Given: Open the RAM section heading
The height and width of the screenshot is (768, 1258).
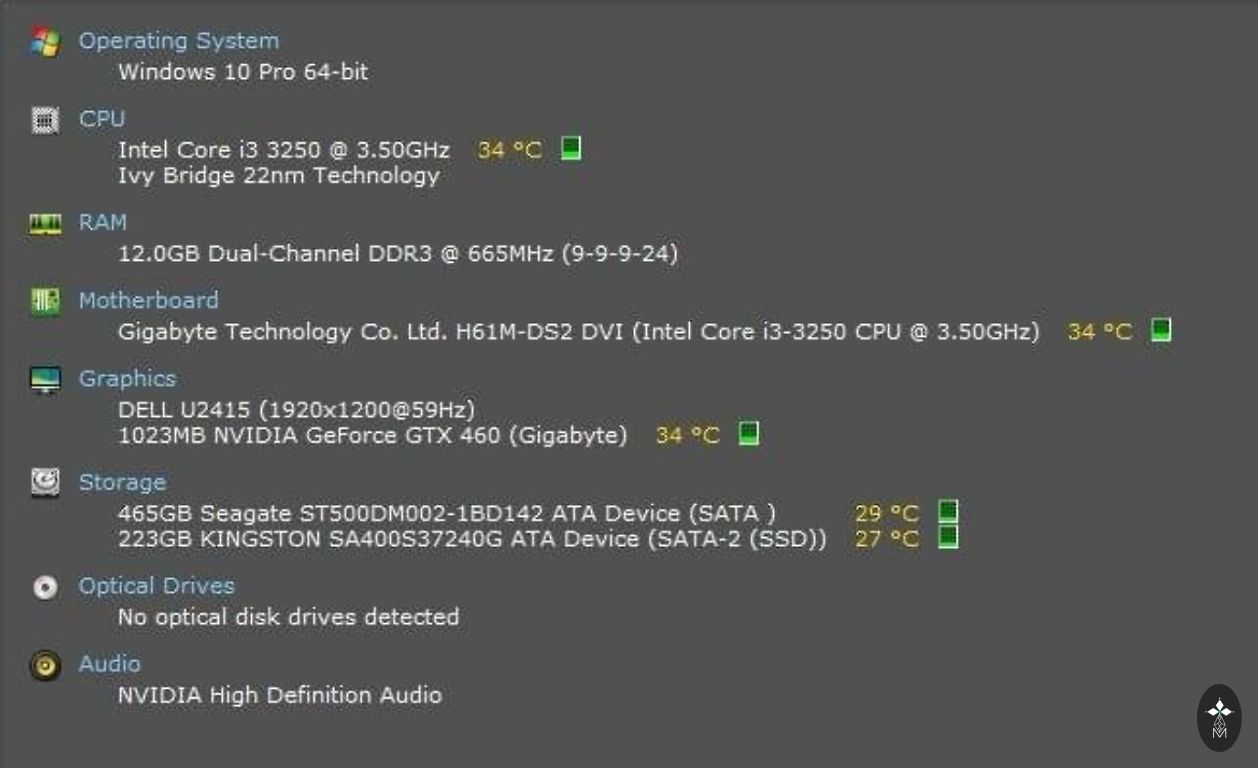Looking at the screenshot, I should pos(103,222).
